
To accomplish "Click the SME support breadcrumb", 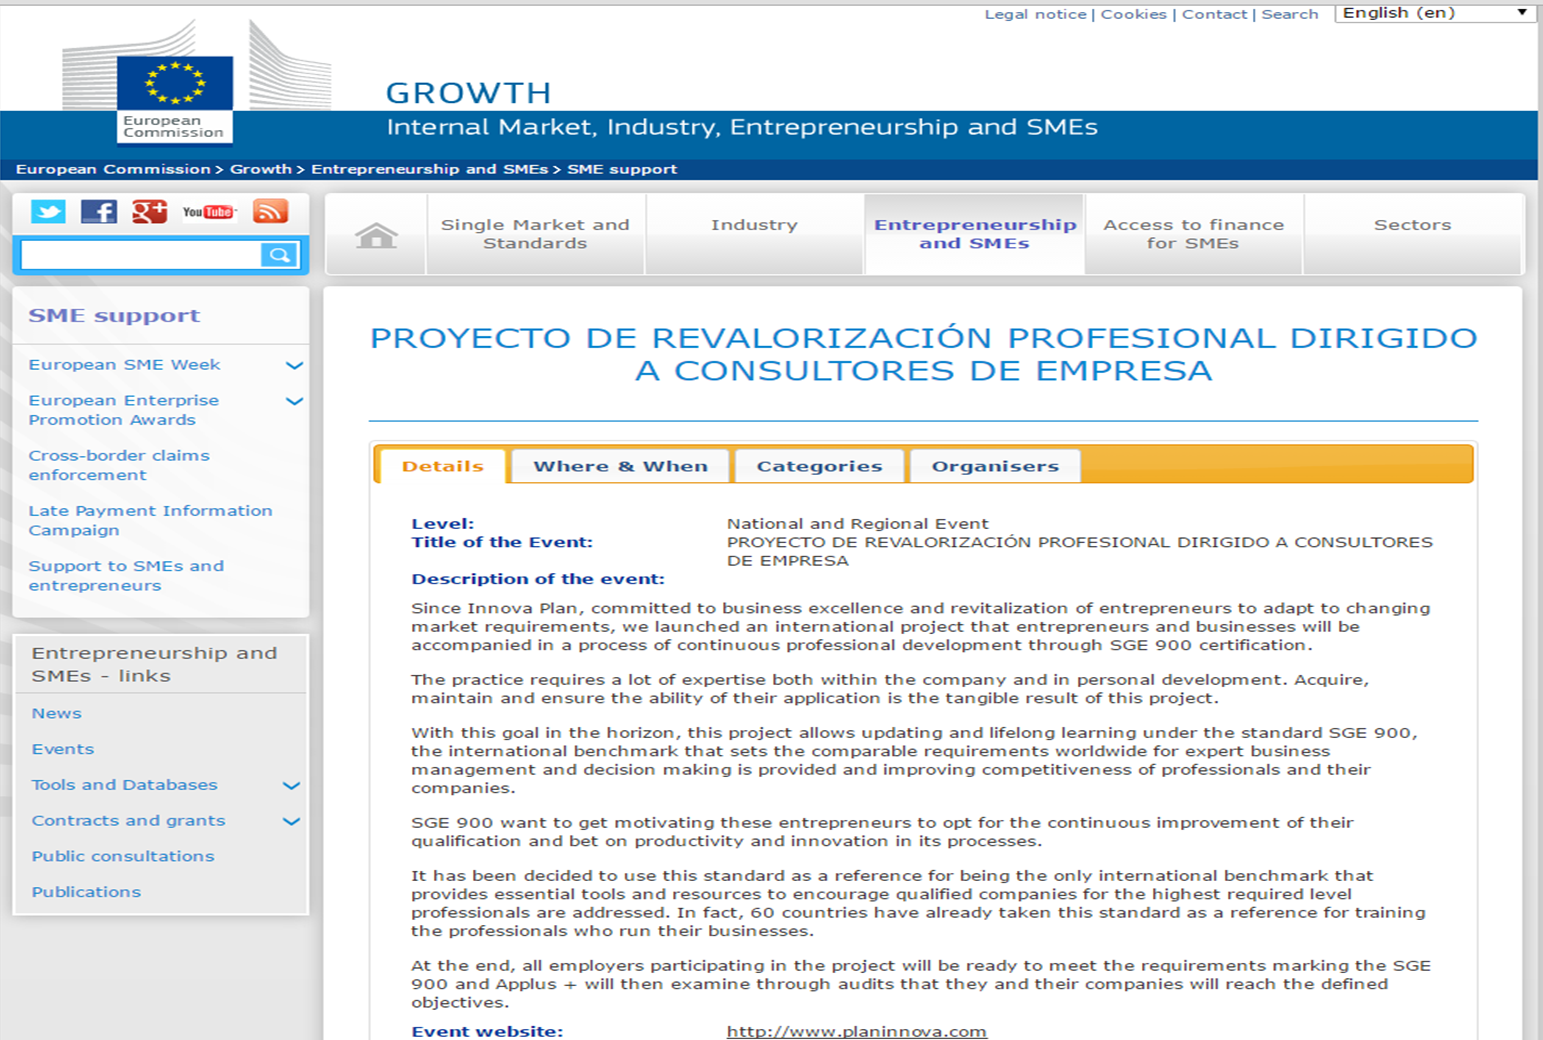I will 622,169.
